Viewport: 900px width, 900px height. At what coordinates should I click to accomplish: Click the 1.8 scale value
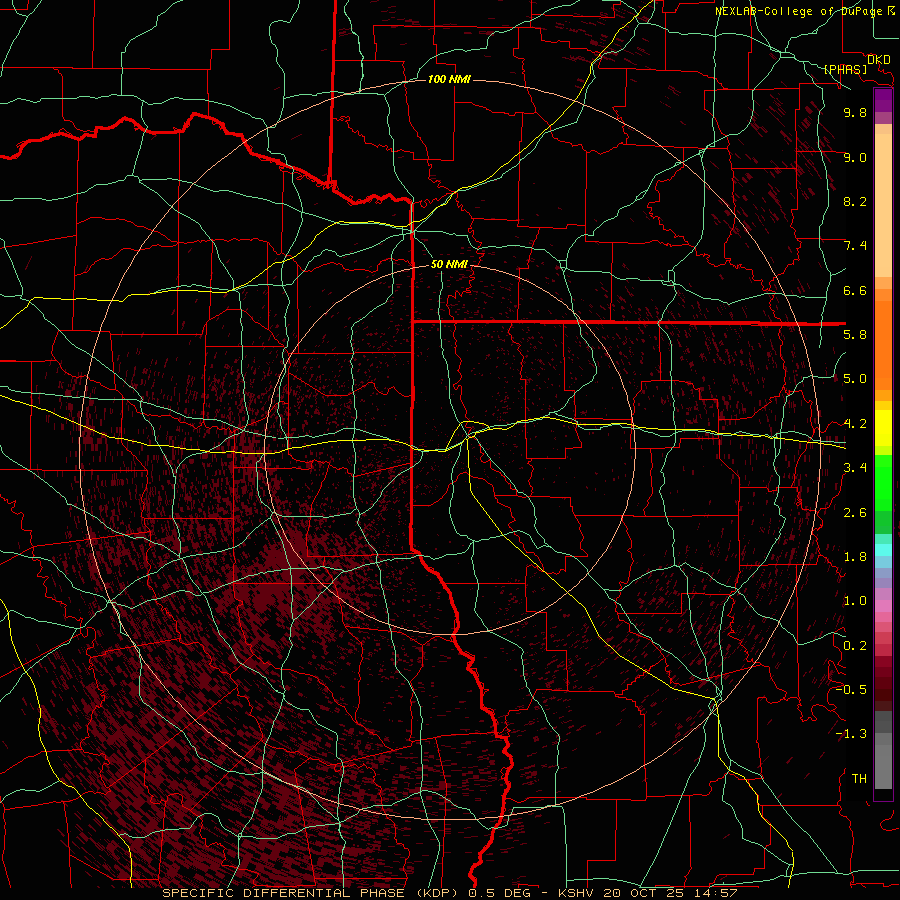point(855,557)
